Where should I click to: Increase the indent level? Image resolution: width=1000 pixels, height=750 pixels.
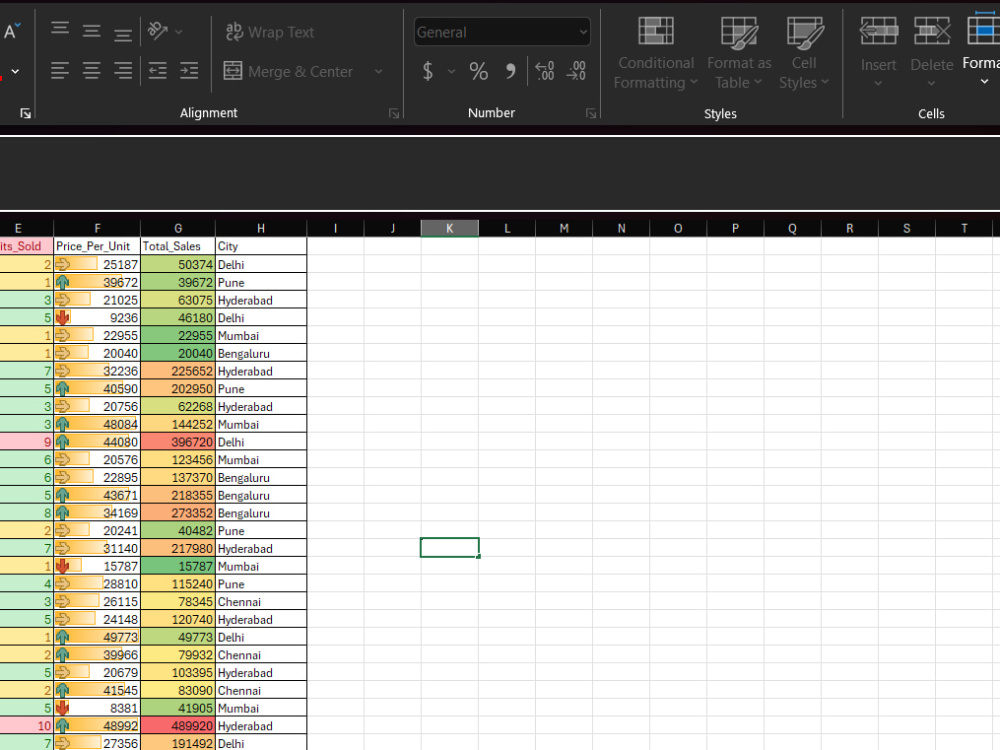(x=189, y=70)
